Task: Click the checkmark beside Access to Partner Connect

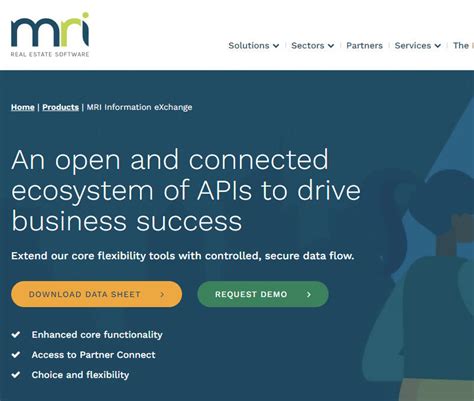Action: (16, 355)
